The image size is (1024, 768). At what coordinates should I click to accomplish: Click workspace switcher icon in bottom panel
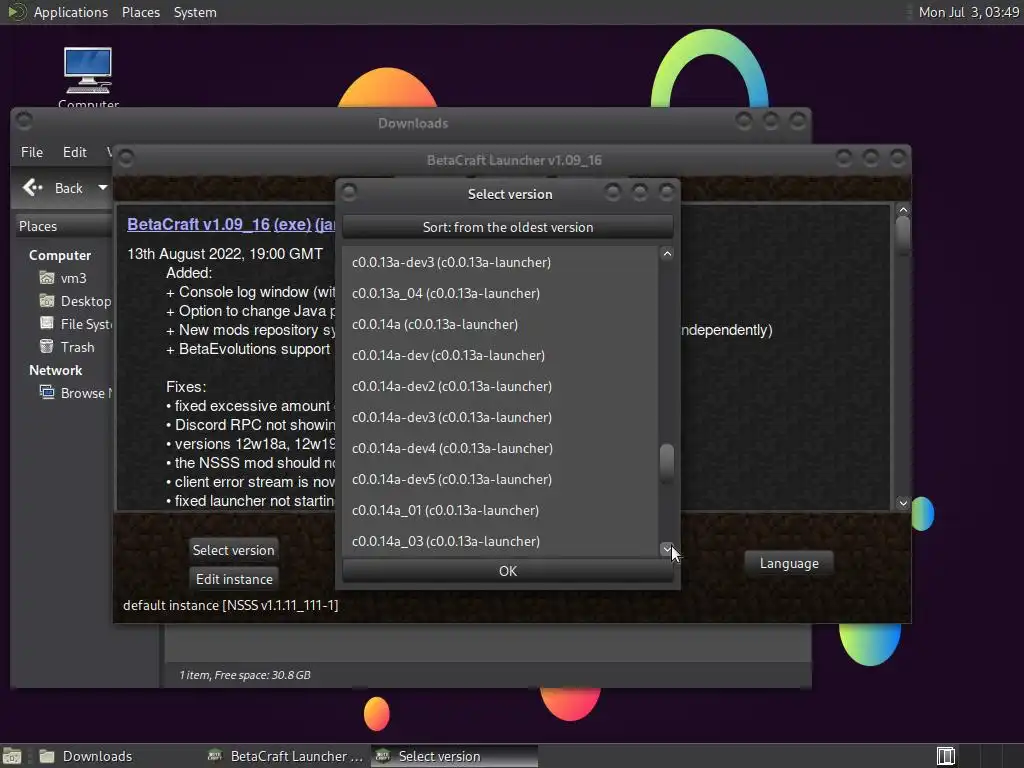click(946, 756)
